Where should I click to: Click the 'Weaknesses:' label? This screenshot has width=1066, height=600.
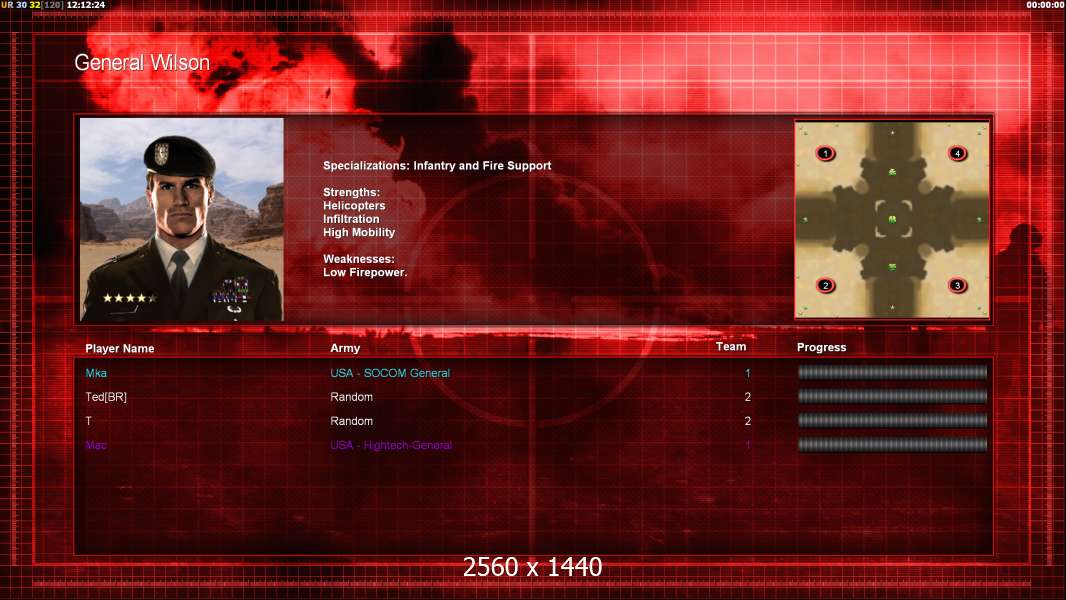coord(359,259)
